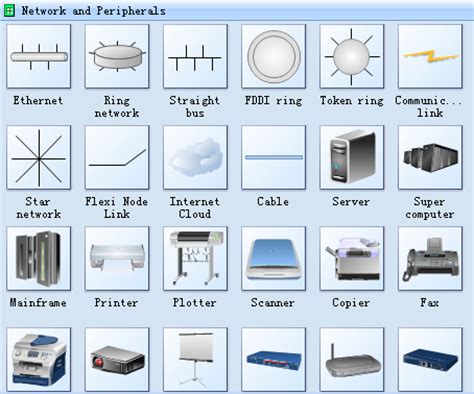Select the blue device with red ports

(x=274, y=360)
